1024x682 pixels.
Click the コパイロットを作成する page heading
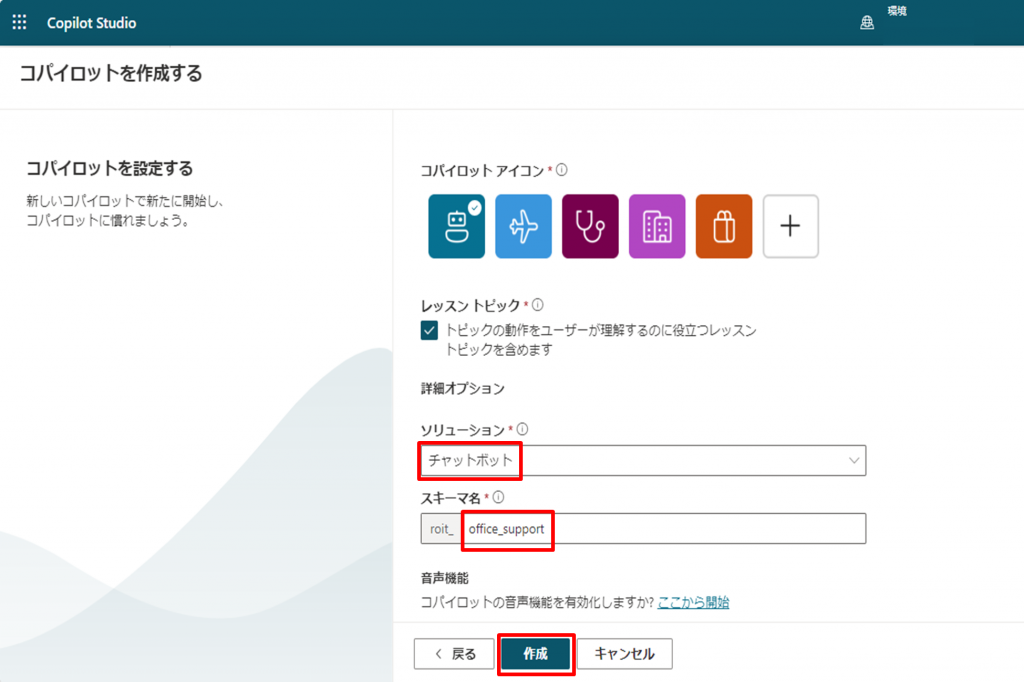(x=111, y=73)
